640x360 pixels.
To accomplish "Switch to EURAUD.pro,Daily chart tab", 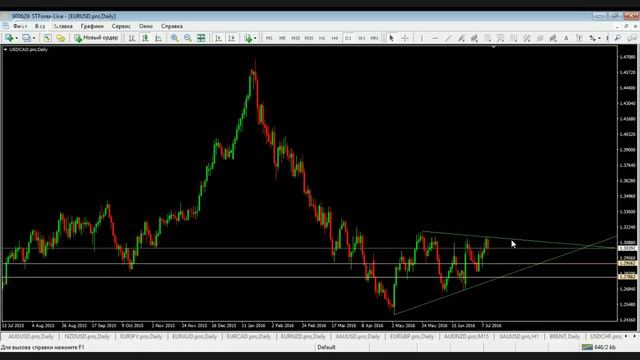I will tap(194, 336).
